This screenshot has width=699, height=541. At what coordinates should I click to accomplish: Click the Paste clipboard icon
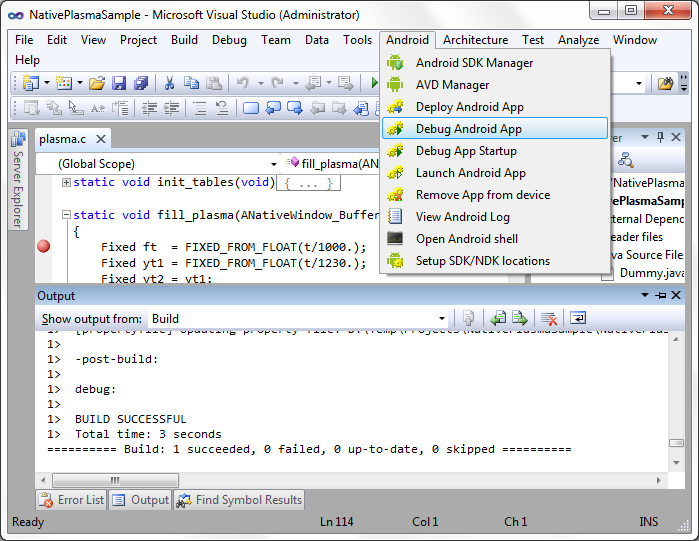pyautogui.click(x=214, y=83)
